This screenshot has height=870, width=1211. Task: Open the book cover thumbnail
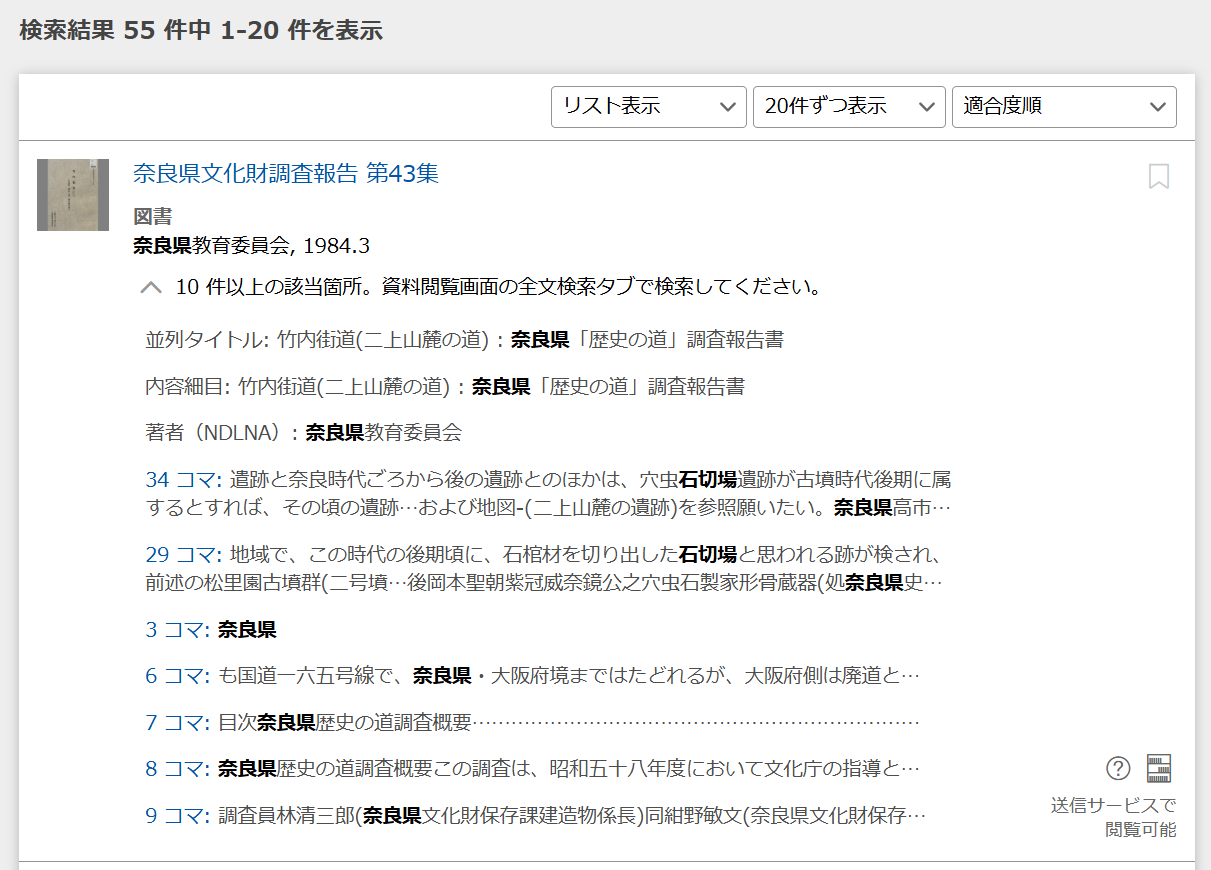click(x=73, y=195)
